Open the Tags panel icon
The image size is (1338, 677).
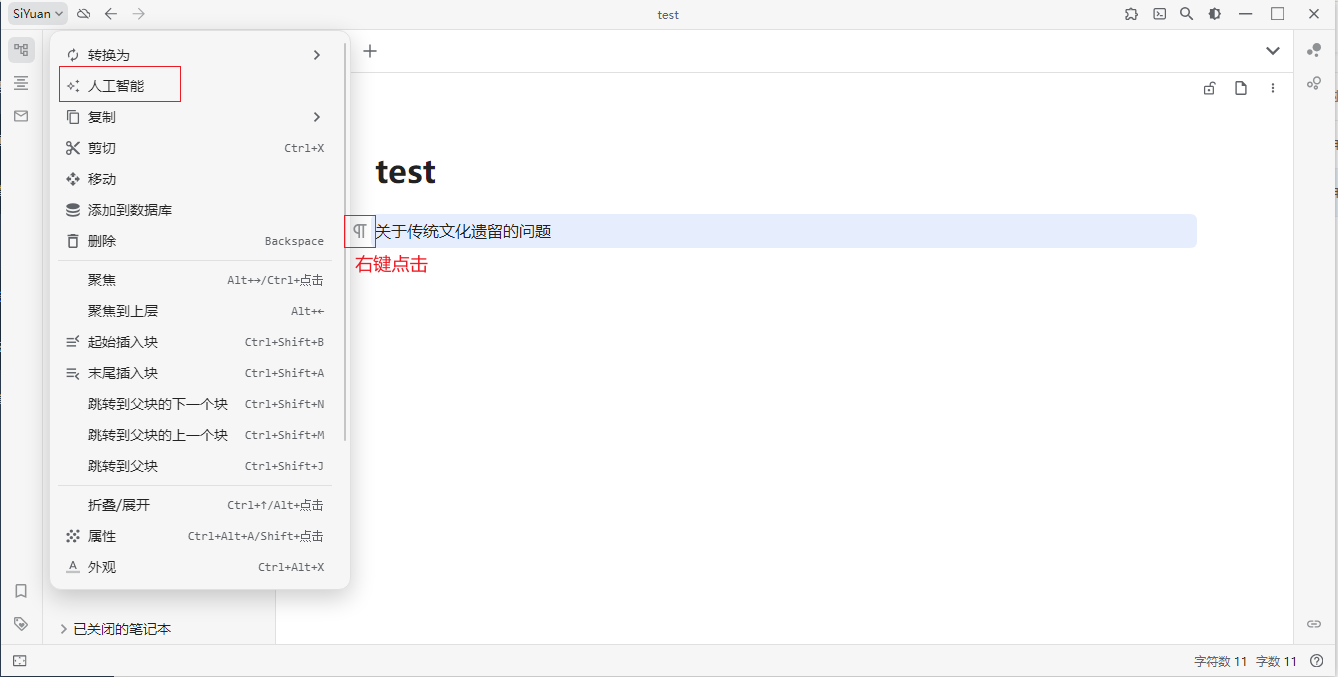(x=21, y=623)
